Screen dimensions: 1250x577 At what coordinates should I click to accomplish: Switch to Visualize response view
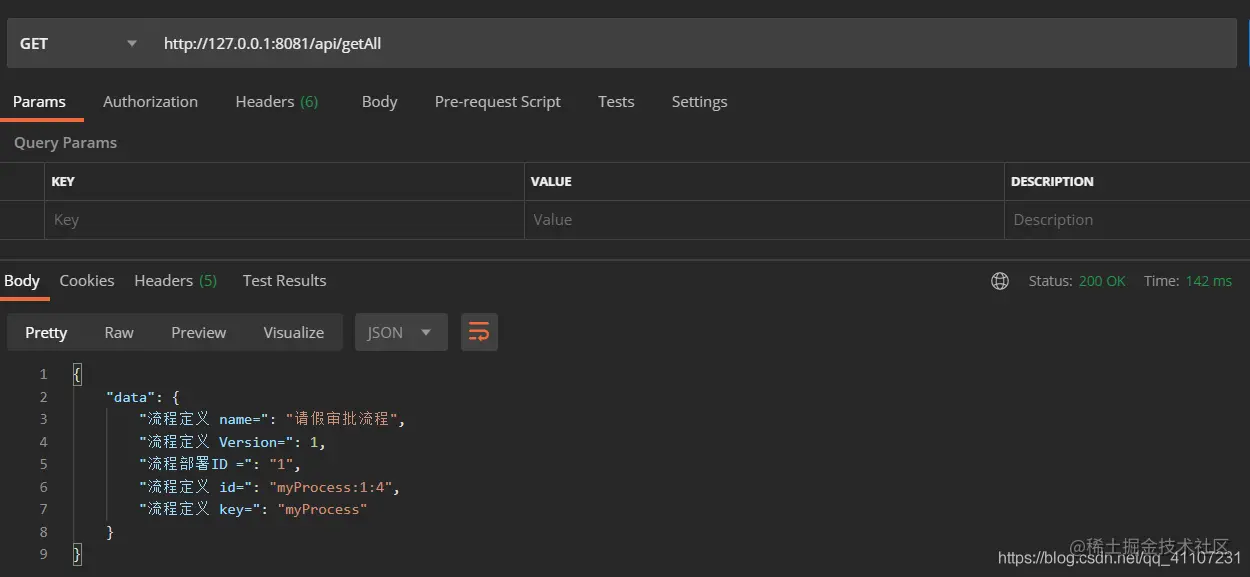click(x=294, y=332)
